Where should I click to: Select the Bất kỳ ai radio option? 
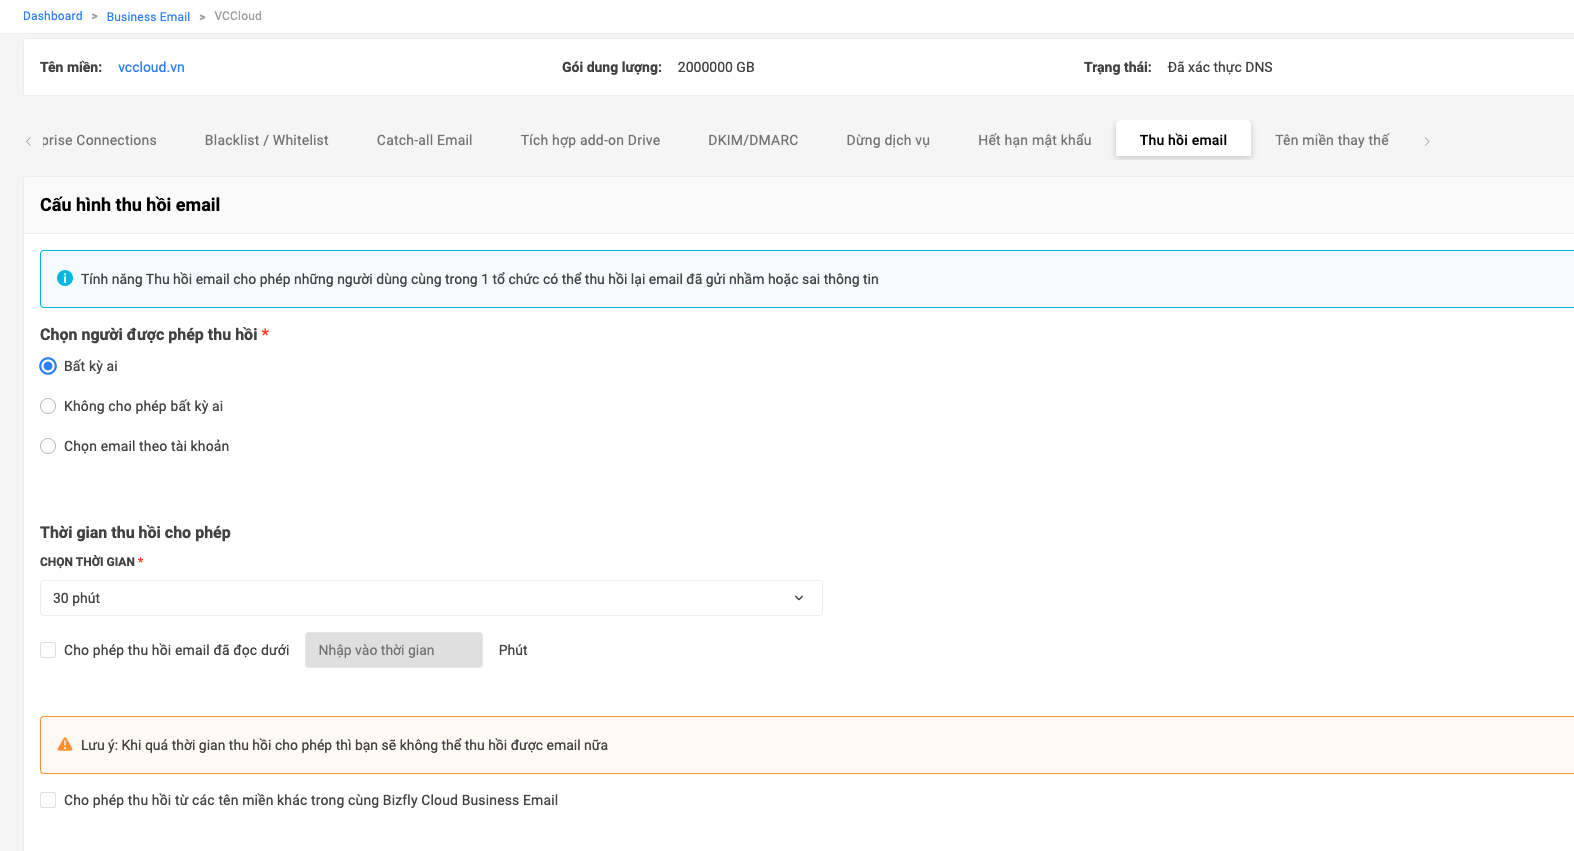pos(48,366)
